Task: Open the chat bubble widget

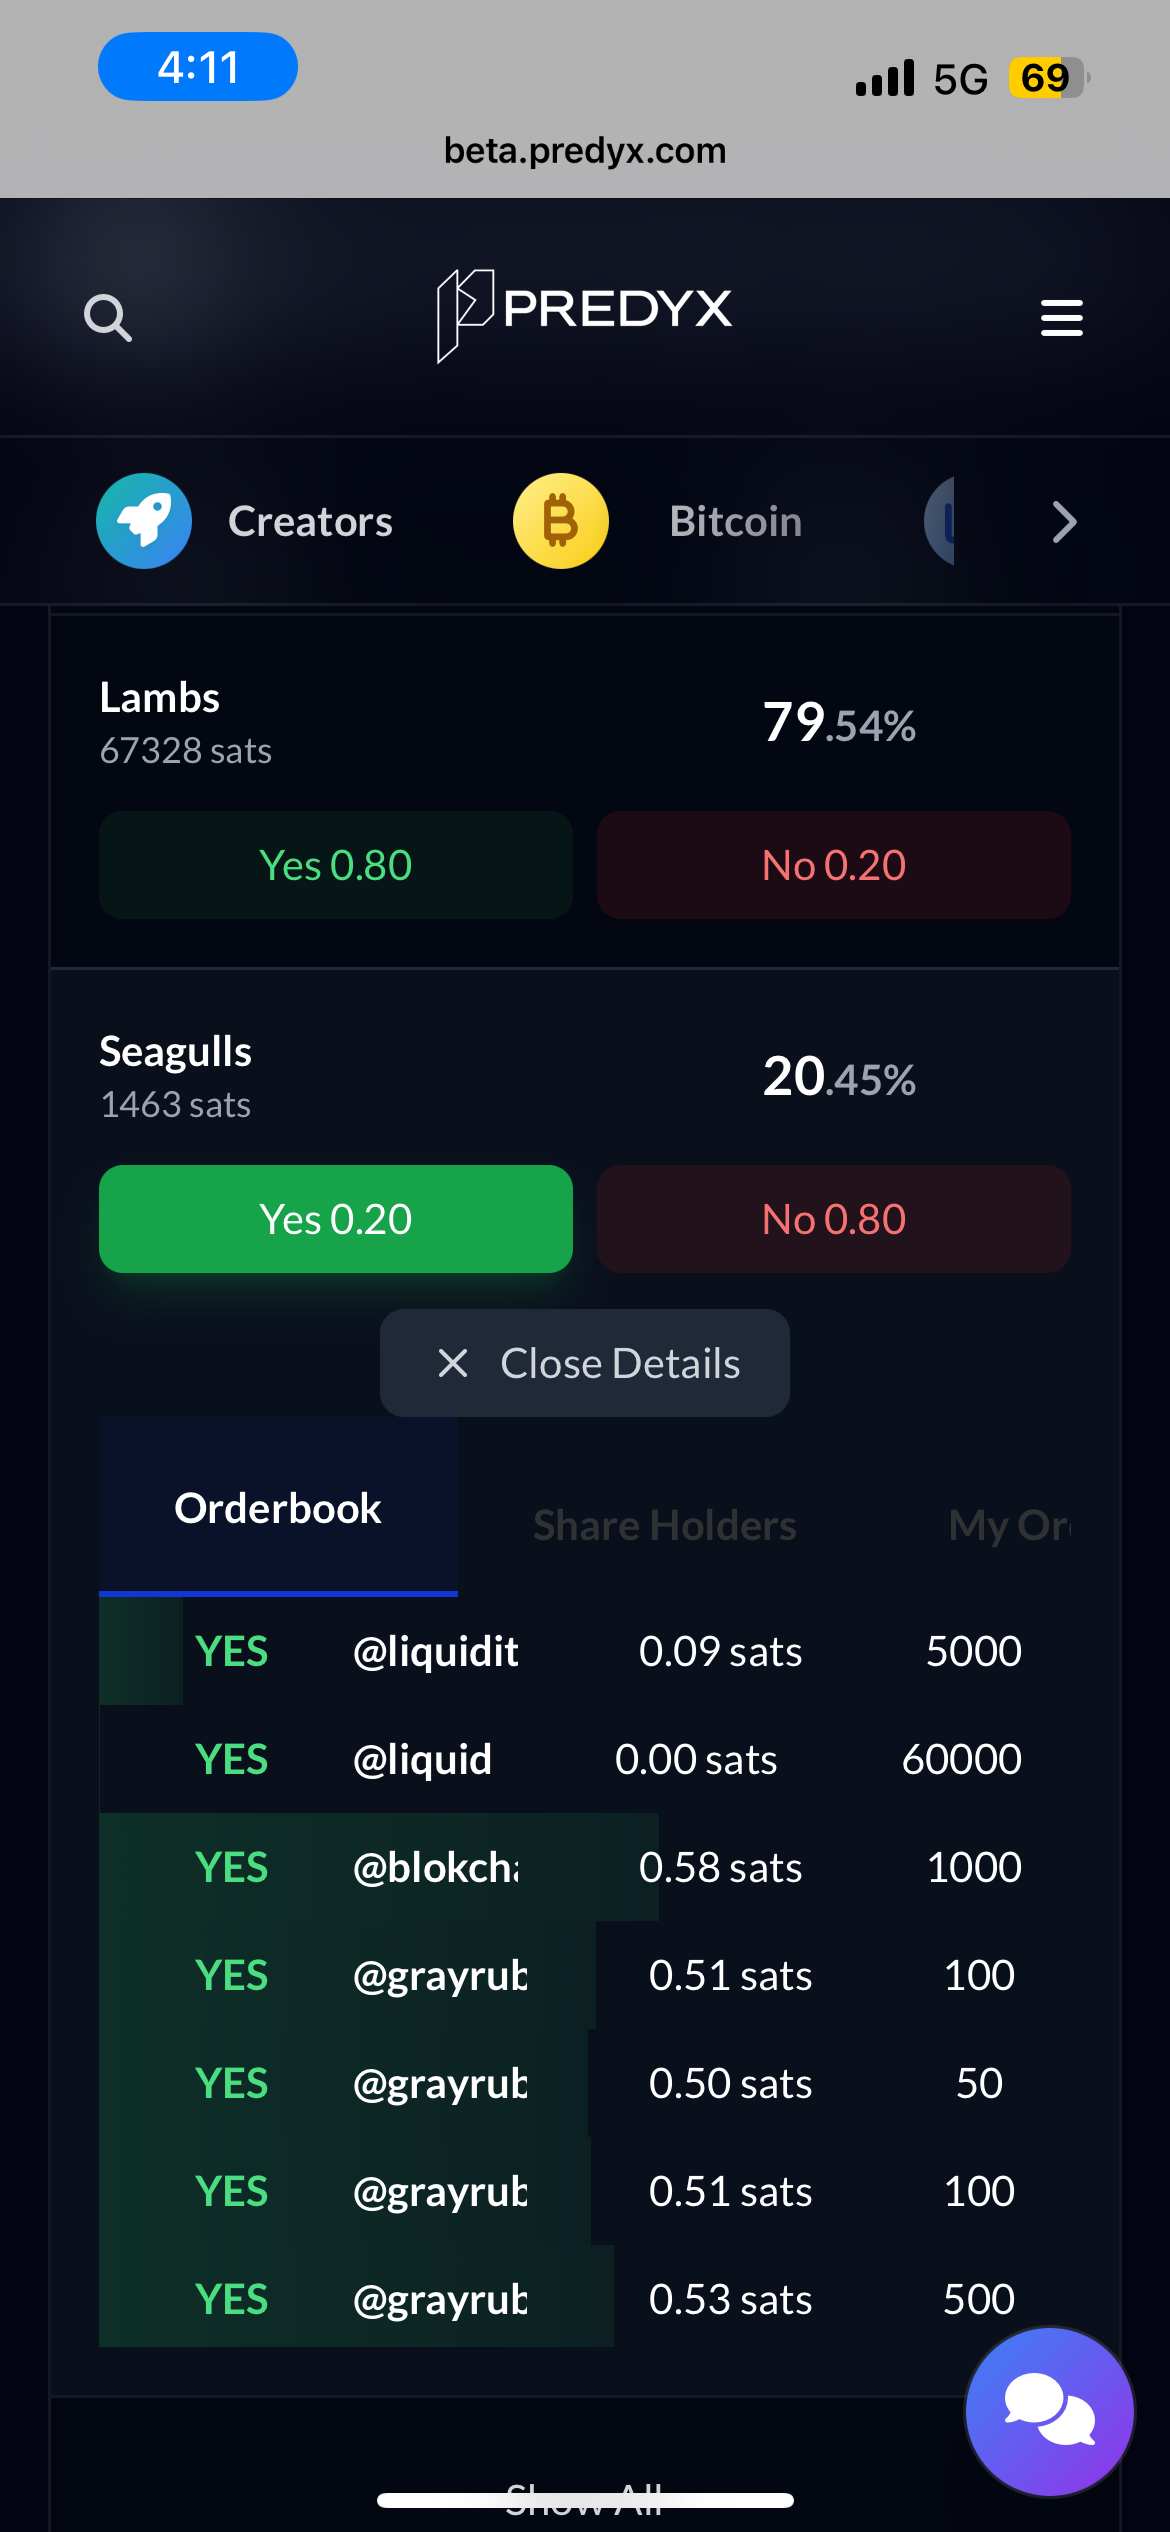Action: 1049,2411
